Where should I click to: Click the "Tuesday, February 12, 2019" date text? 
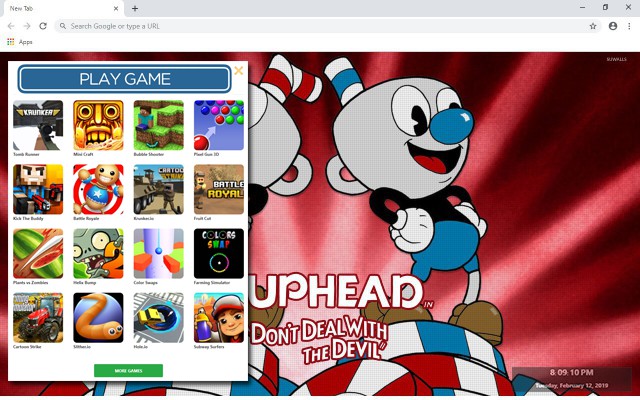572,385
